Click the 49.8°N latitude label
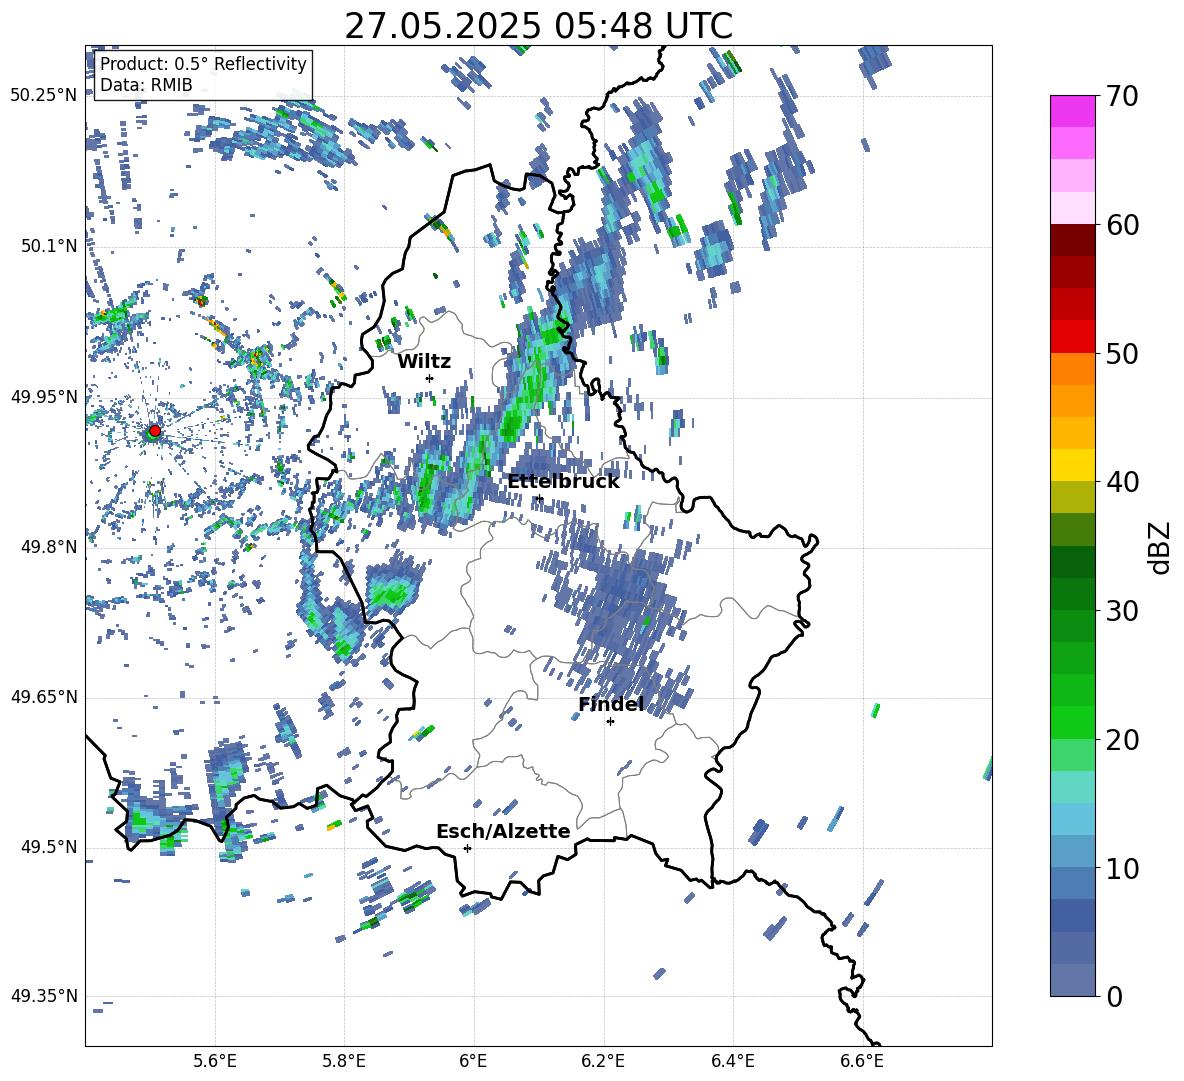Viewport: 1184px width, 1081px height. click(x=50, y=547)
